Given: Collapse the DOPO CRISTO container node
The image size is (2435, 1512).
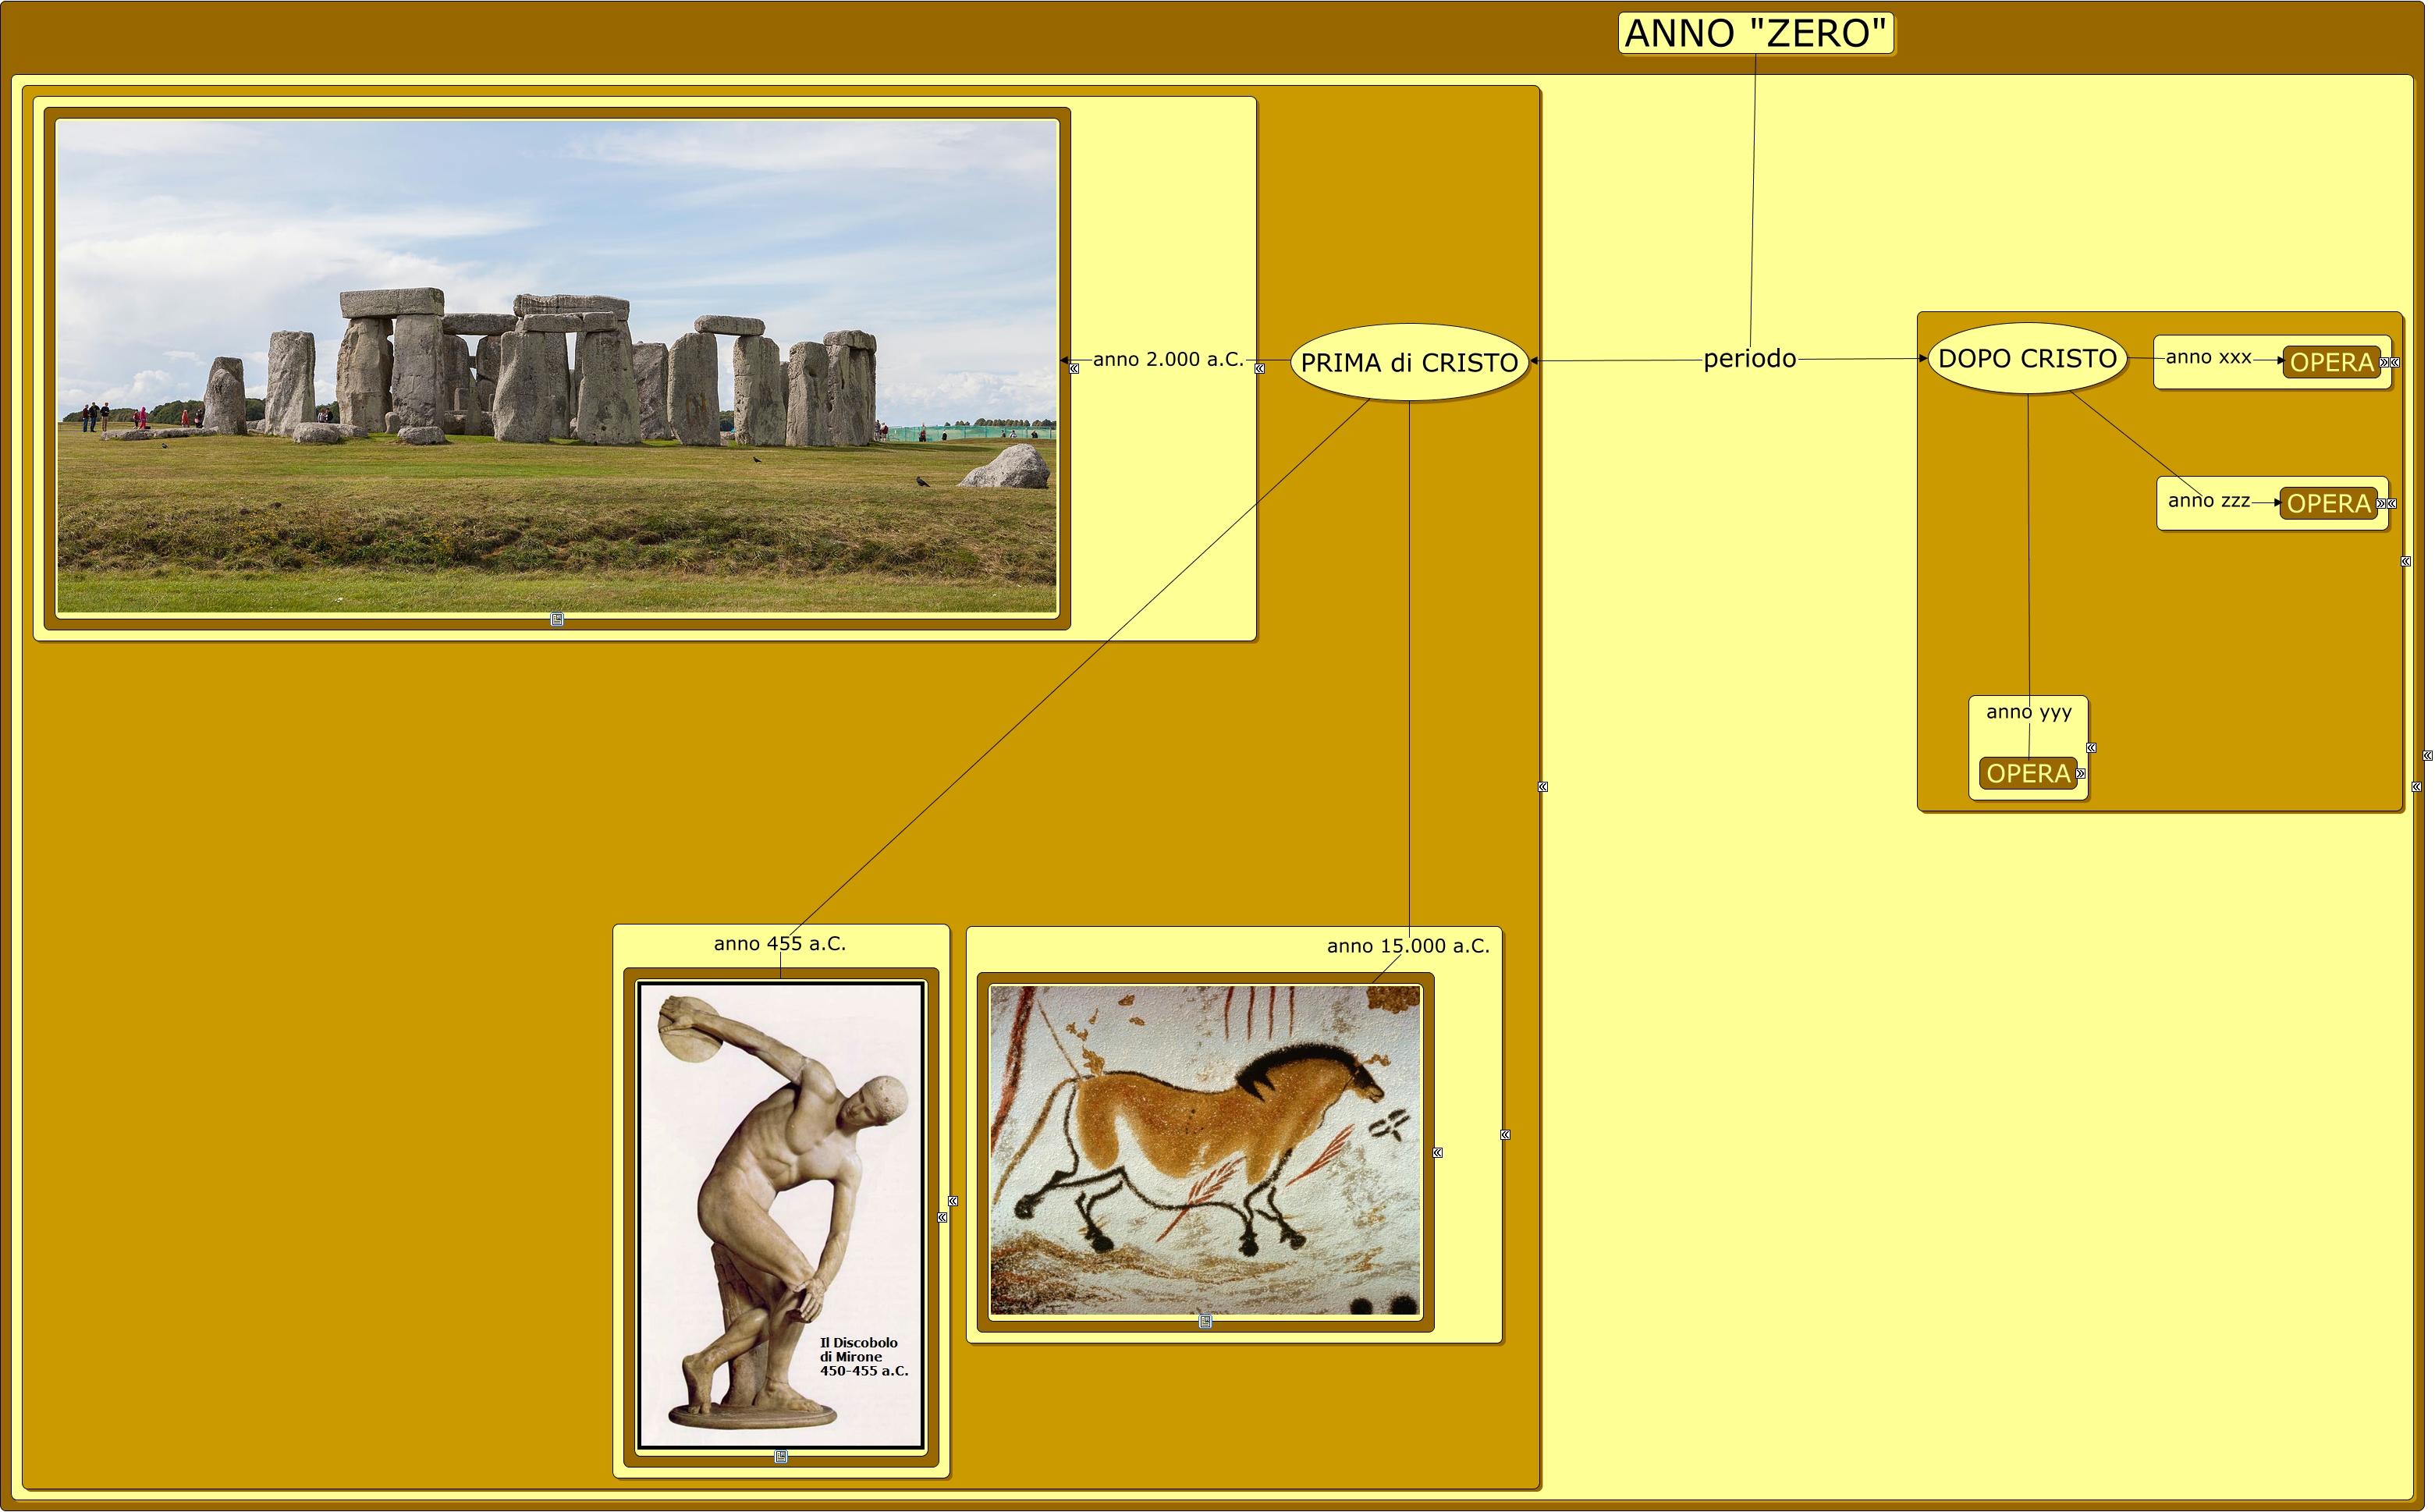Looking at the screenshot, I should (2406, 562).
